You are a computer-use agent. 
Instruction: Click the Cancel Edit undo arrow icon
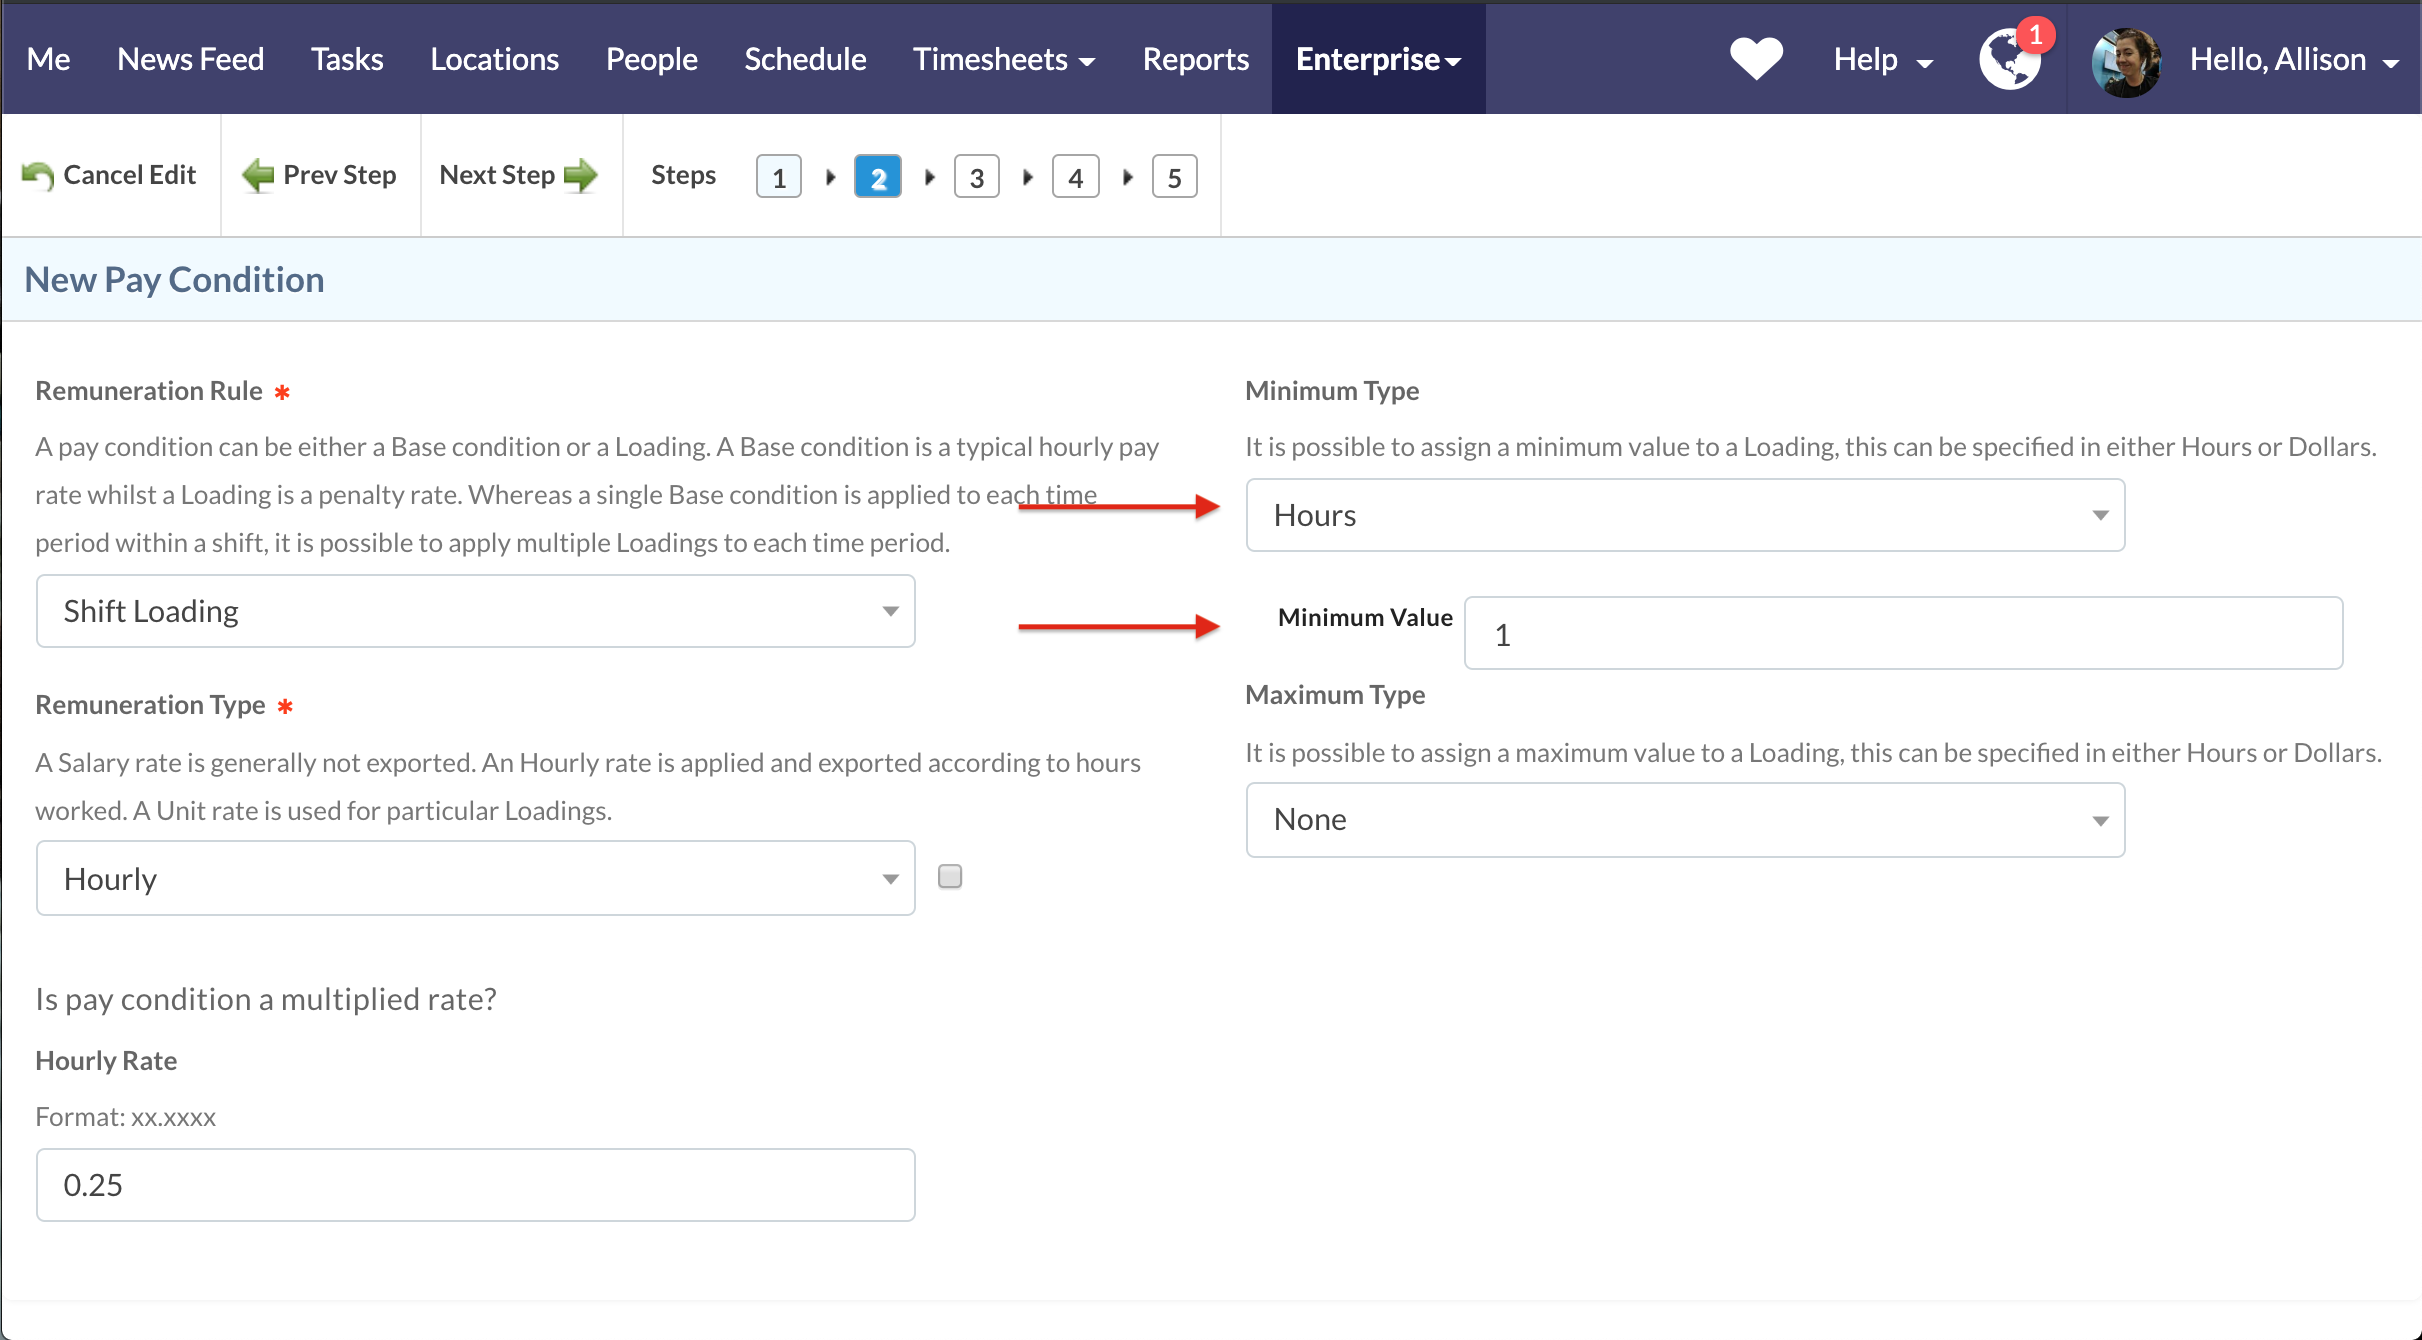38,176
